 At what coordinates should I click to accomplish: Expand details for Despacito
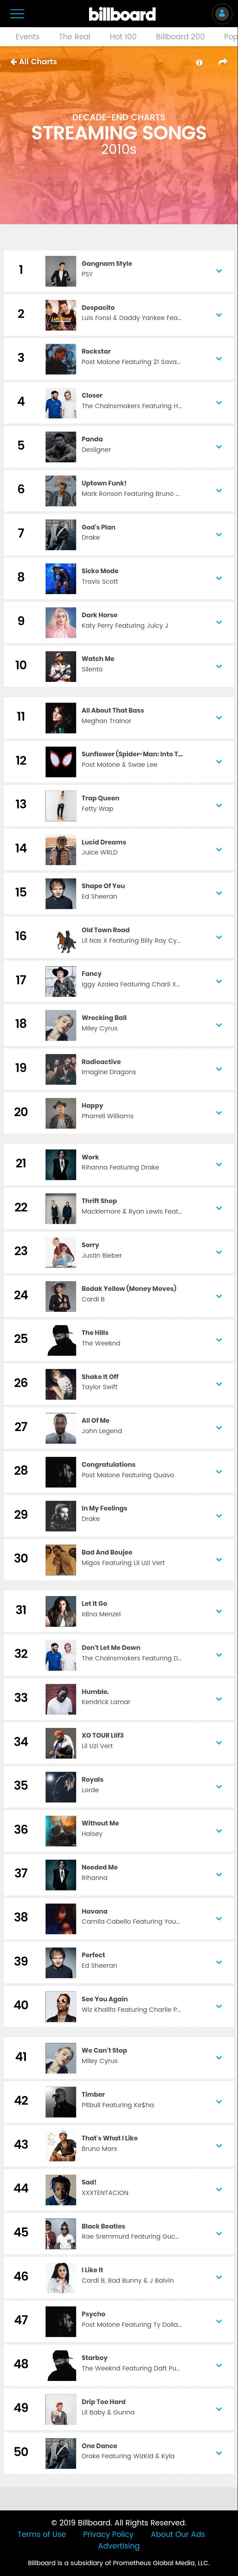[x=219, y=314]
